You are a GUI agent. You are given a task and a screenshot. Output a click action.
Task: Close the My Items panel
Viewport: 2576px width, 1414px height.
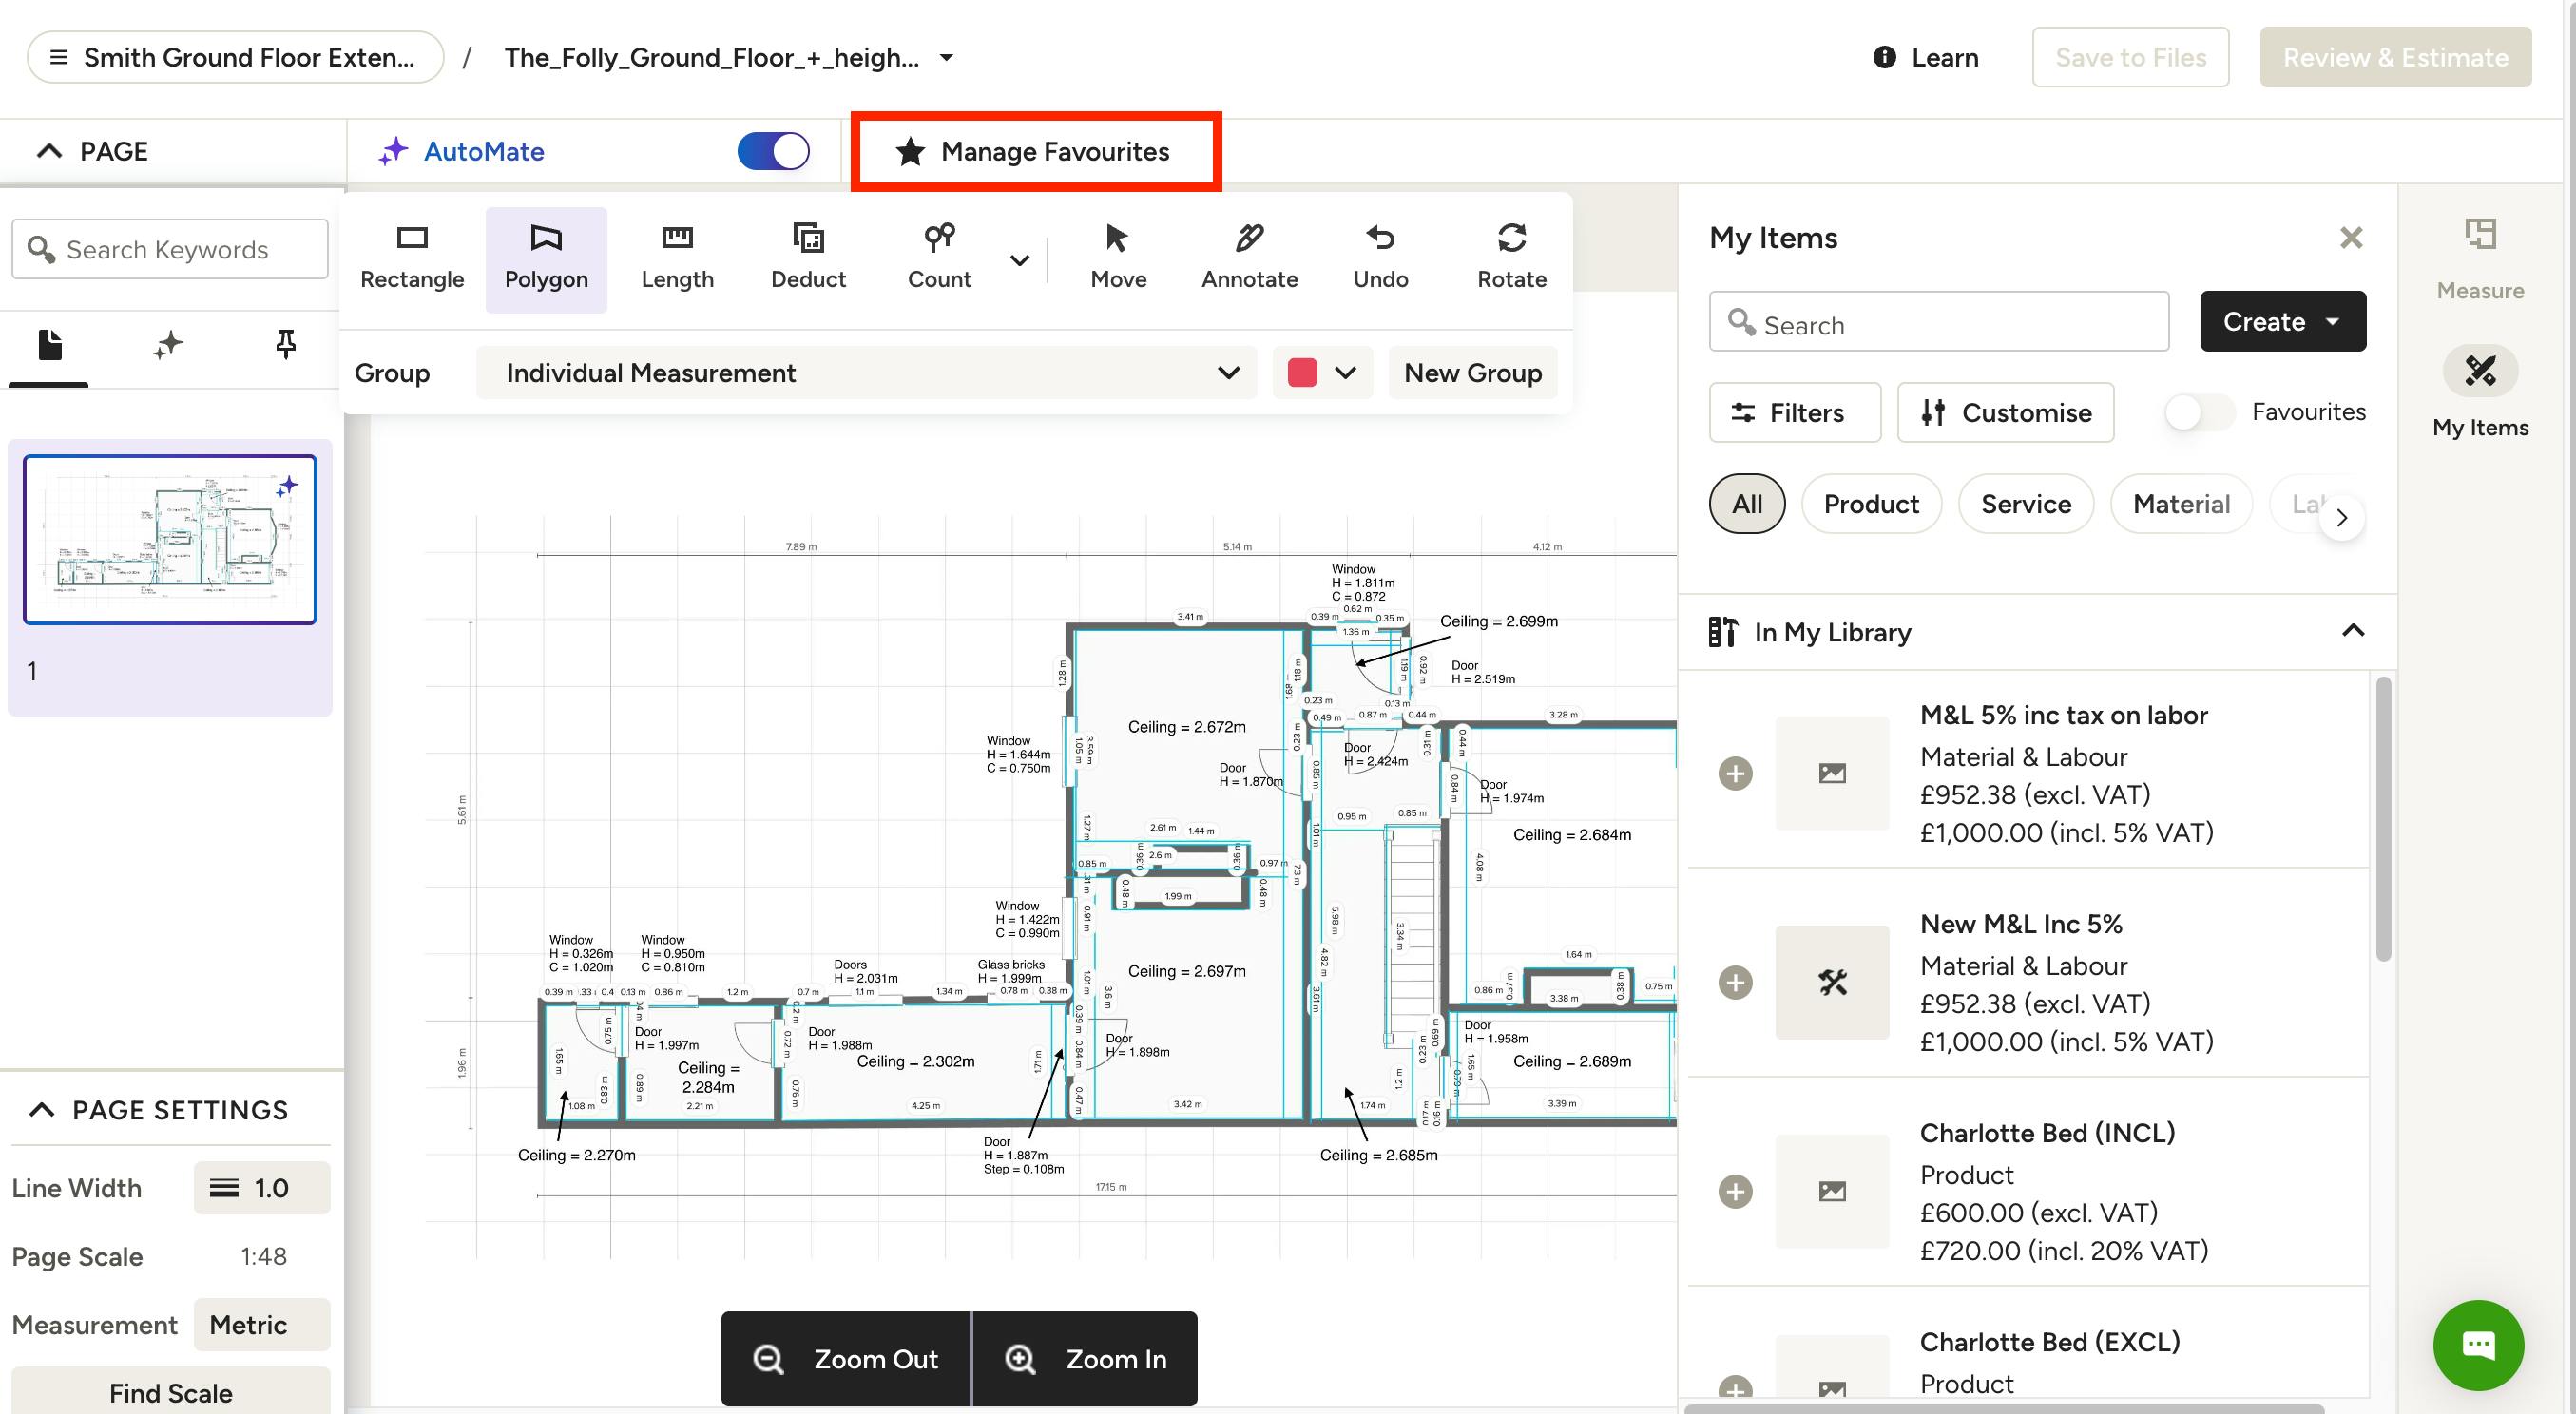[2351, 238]
